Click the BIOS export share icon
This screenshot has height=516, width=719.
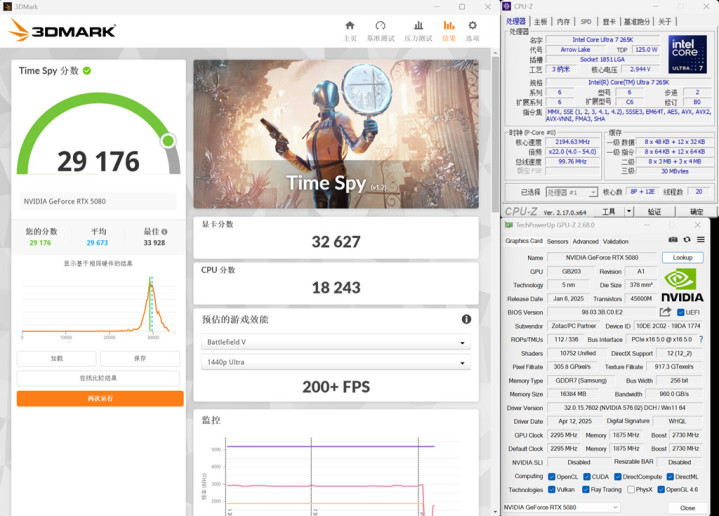click(x=665, y=312)
